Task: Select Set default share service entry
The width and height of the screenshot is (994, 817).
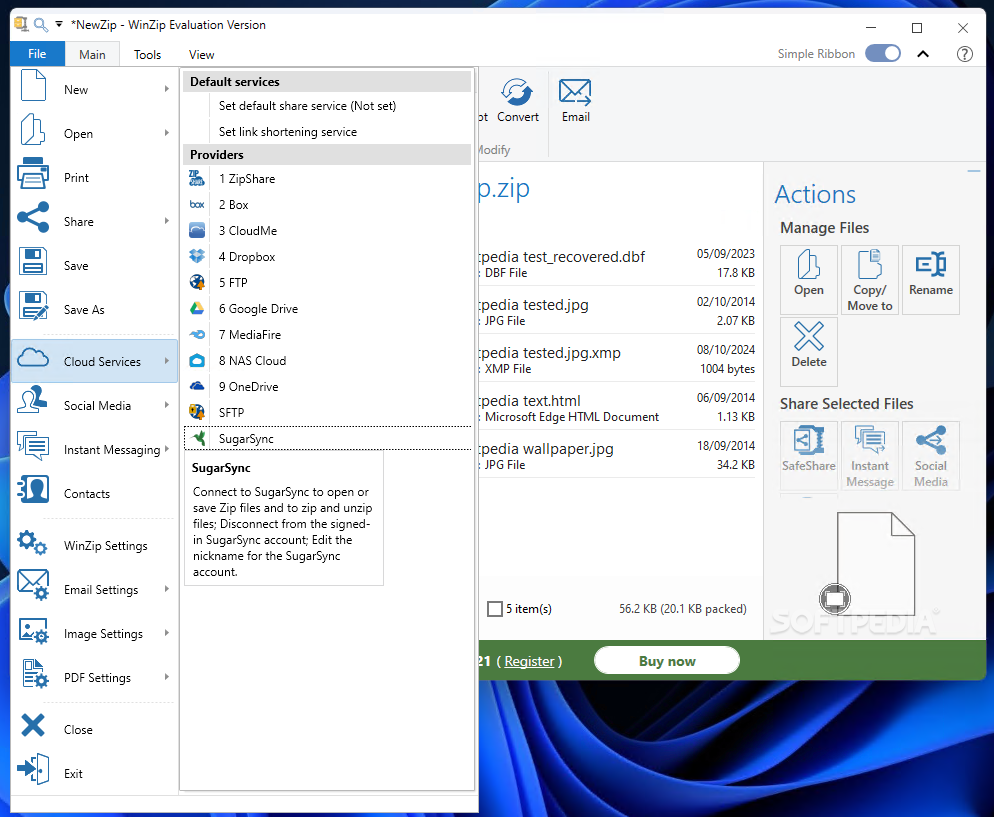Action: 327,106
